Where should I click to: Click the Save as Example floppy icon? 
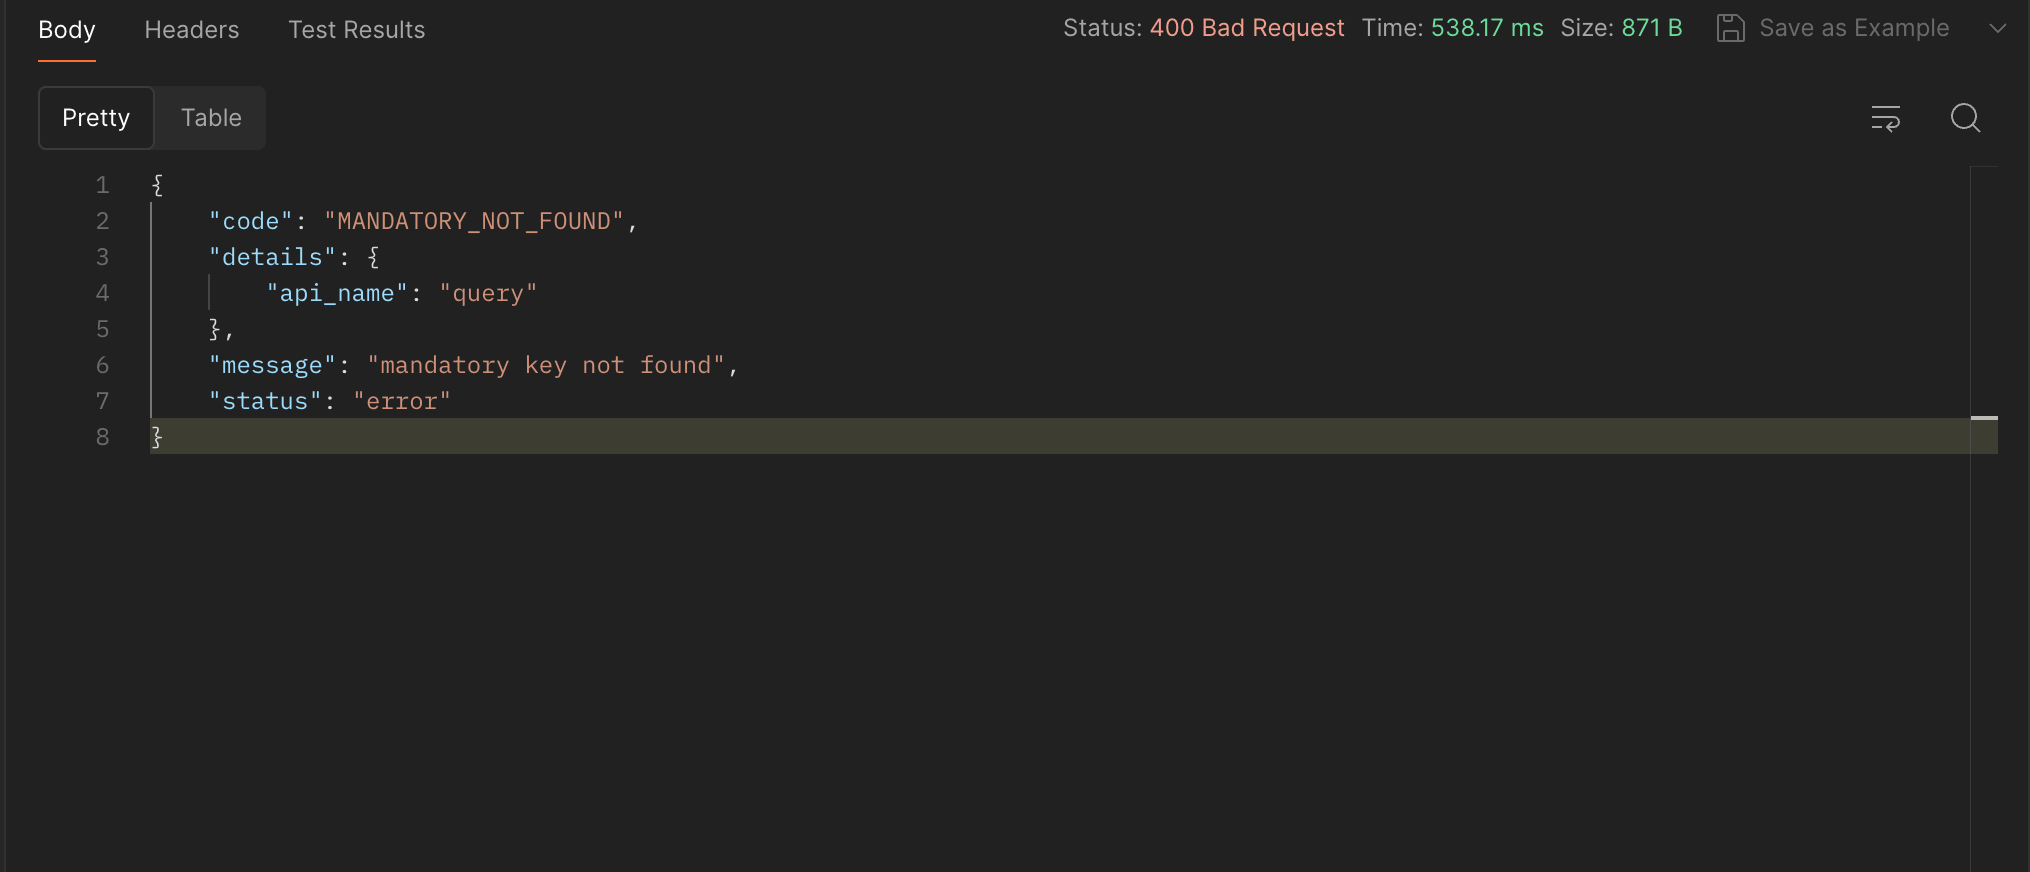pos(1730,28)
